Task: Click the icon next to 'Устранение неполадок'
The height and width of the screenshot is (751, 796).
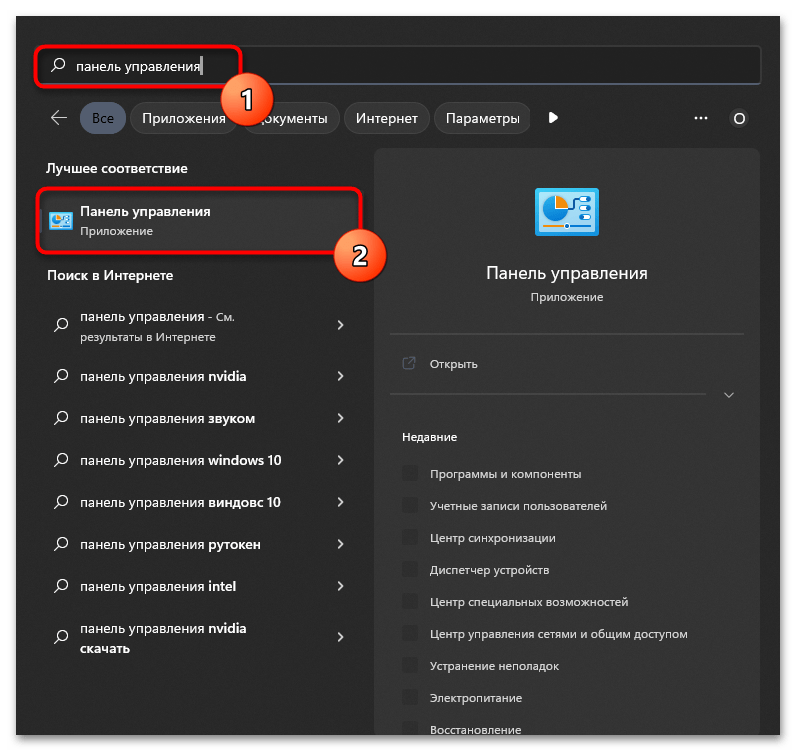Action: pos(410,665)
